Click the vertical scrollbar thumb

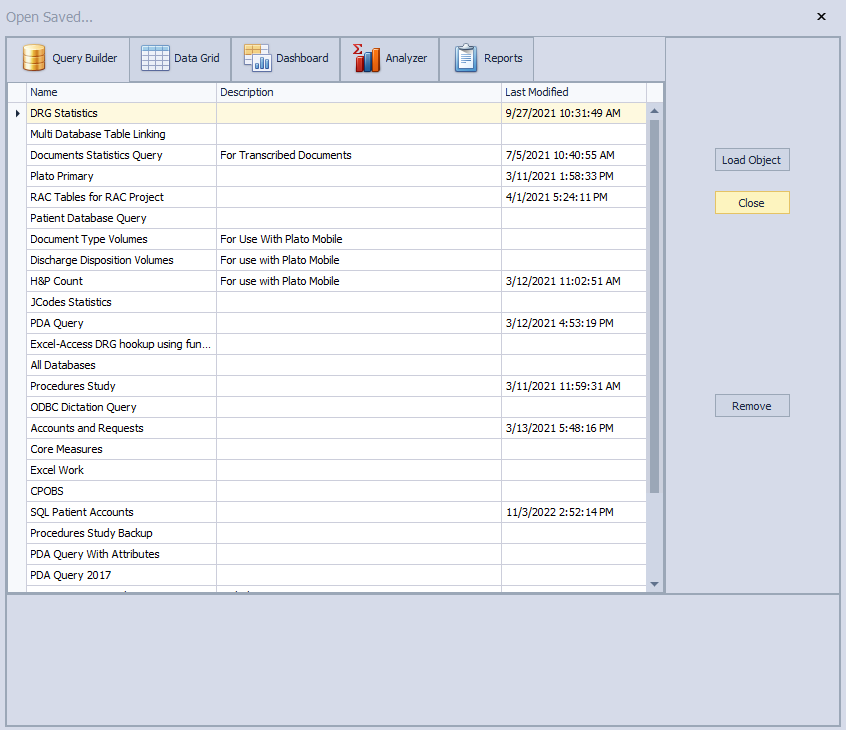654,306
